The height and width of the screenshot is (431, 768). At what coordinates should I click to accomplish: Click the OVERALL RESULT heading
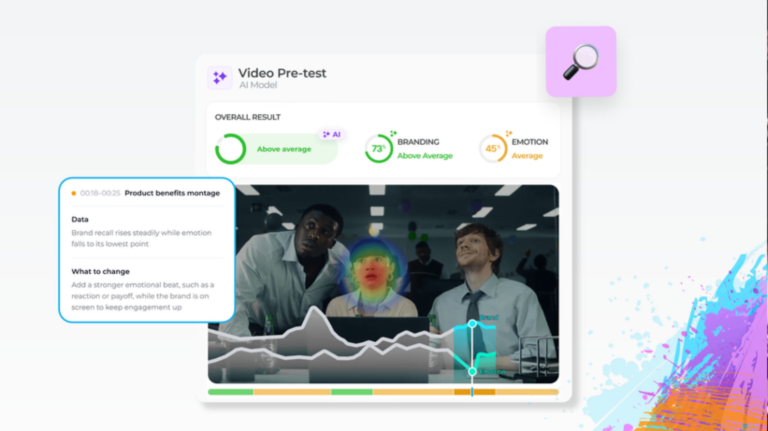pos(247,117)
